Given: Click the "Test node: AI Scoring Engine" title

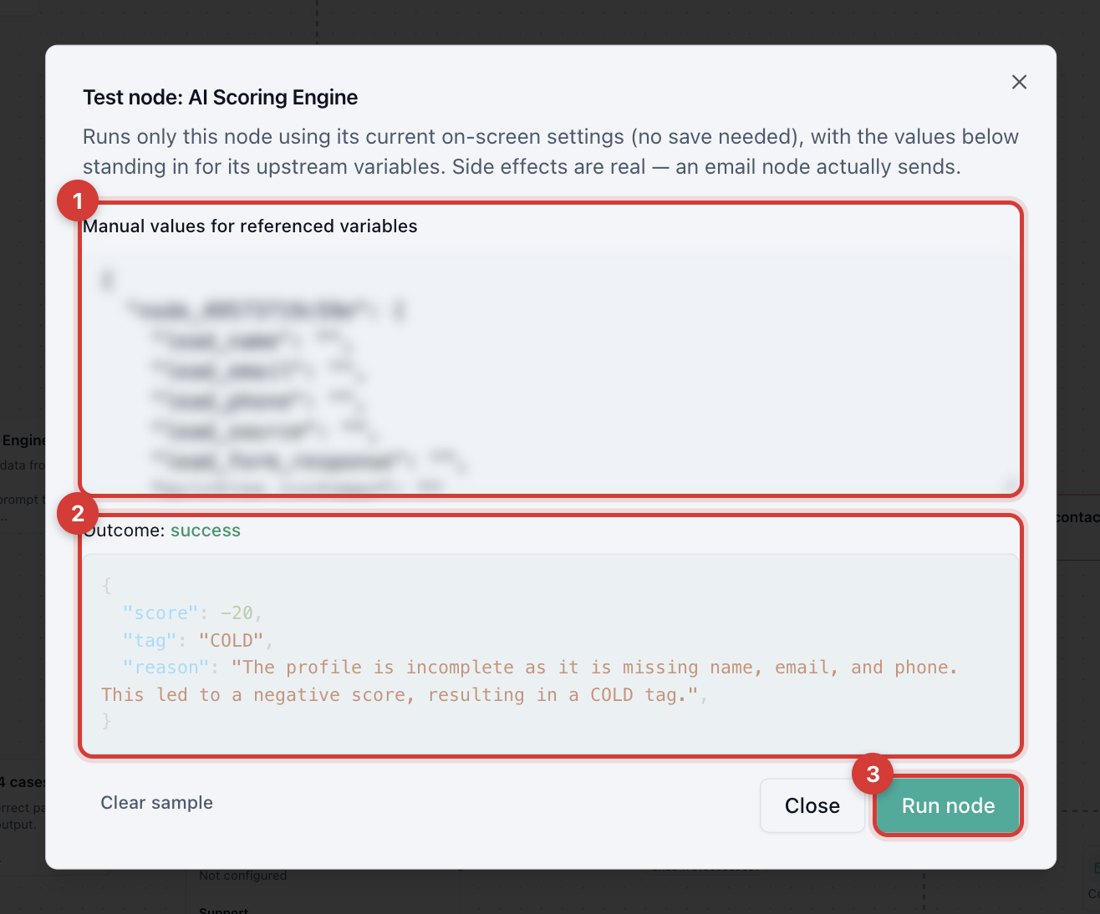Looking at the screenshot, I should (x=220, y=97).
